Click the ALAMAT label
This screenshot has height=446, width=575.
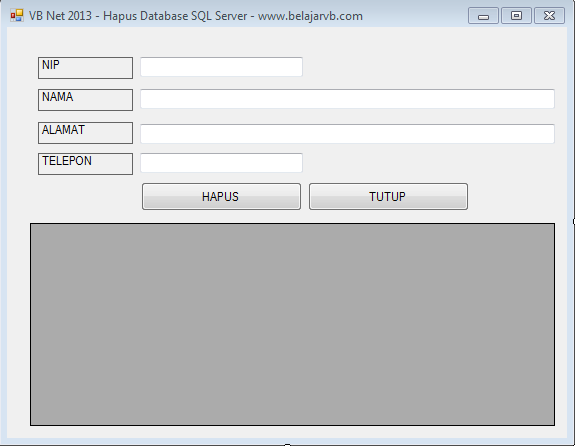[x=85, y=133]
